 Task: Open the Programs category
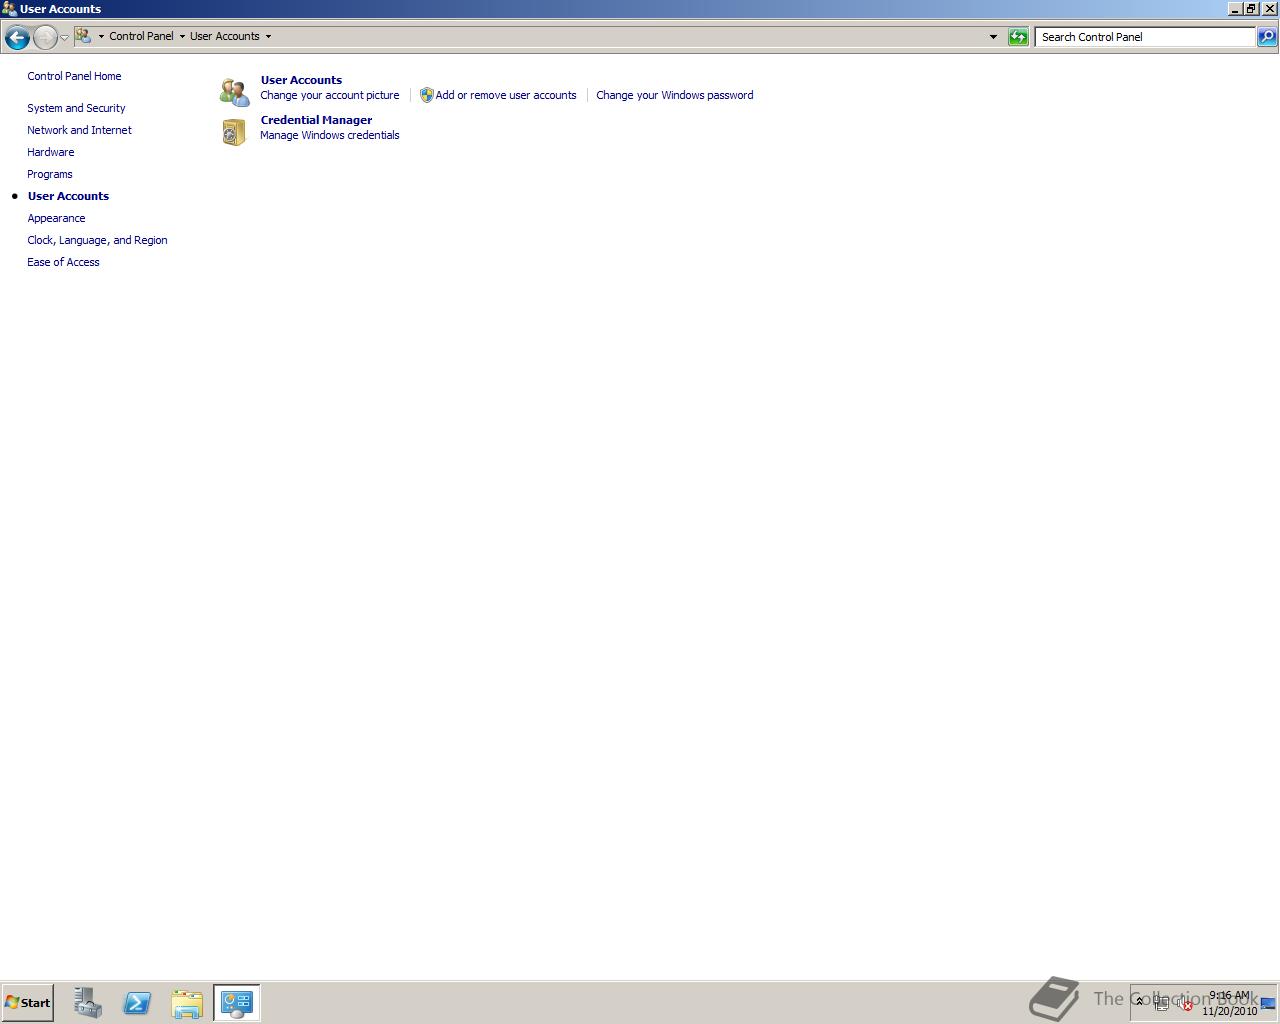(x=50, y=174)
